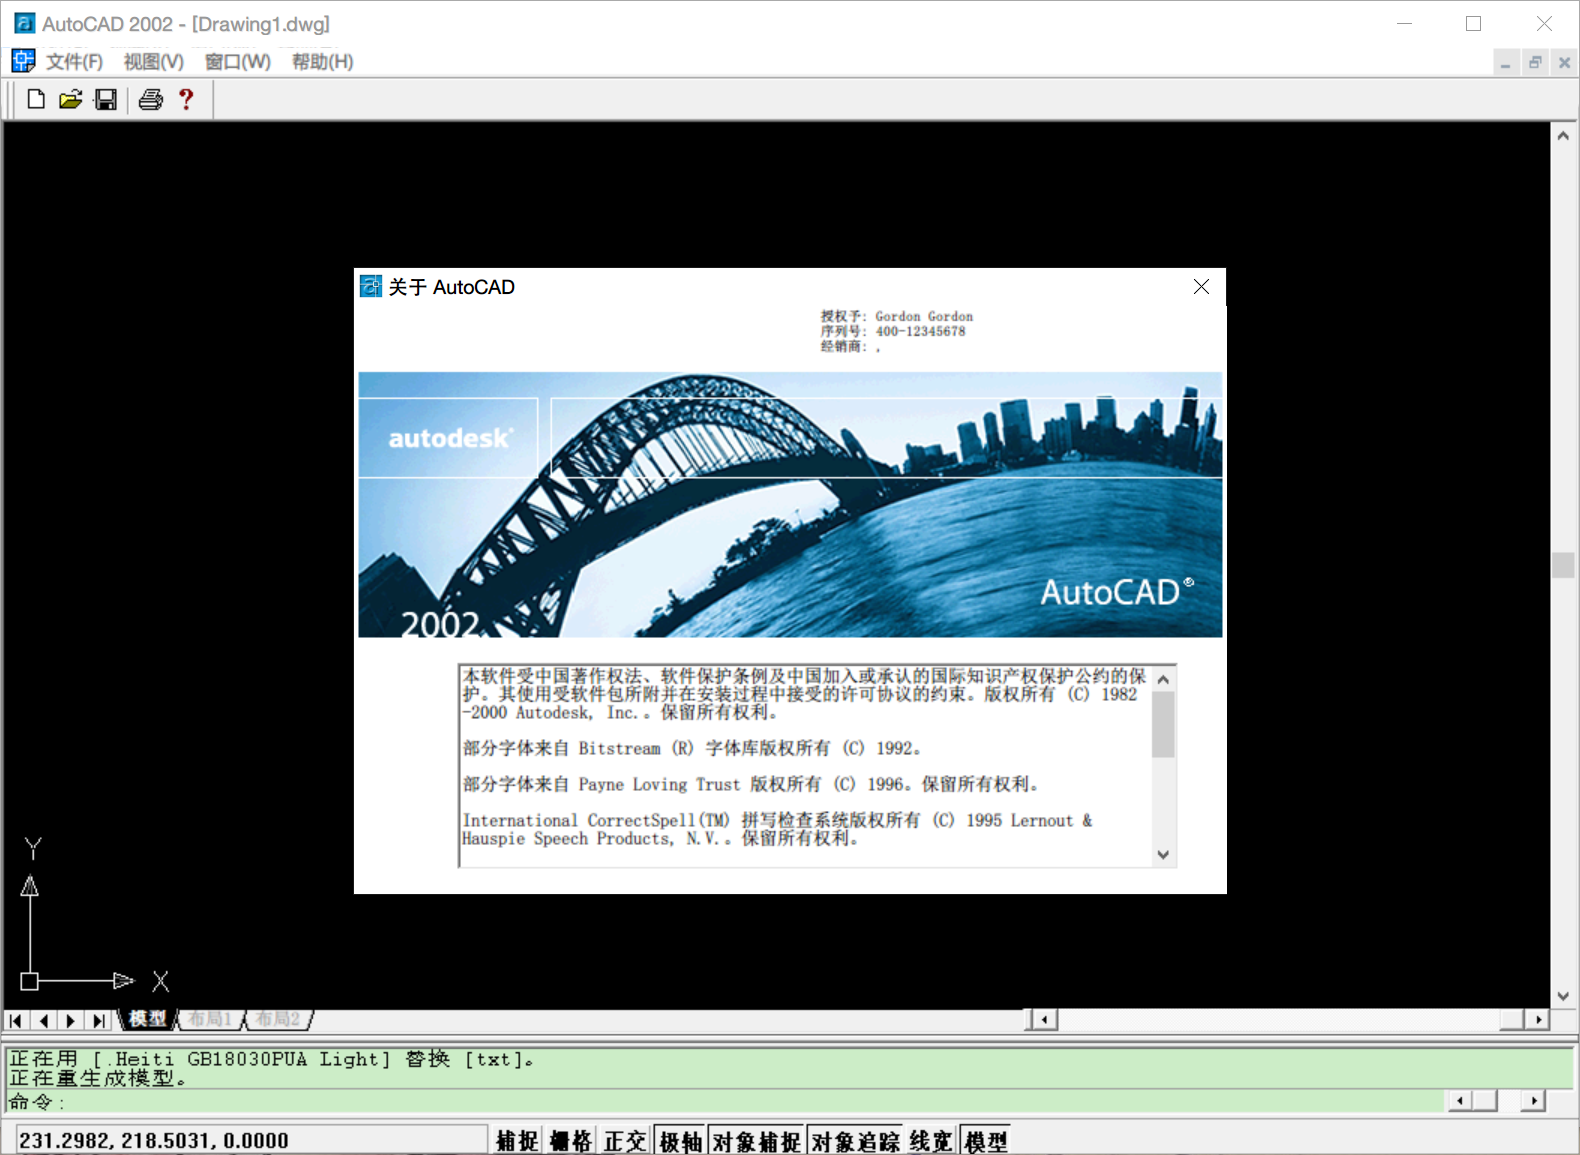The image size is (1580, 1155).
Task: Minimize the AutoCAD 2002 main window
Action: pos(1404,23)
